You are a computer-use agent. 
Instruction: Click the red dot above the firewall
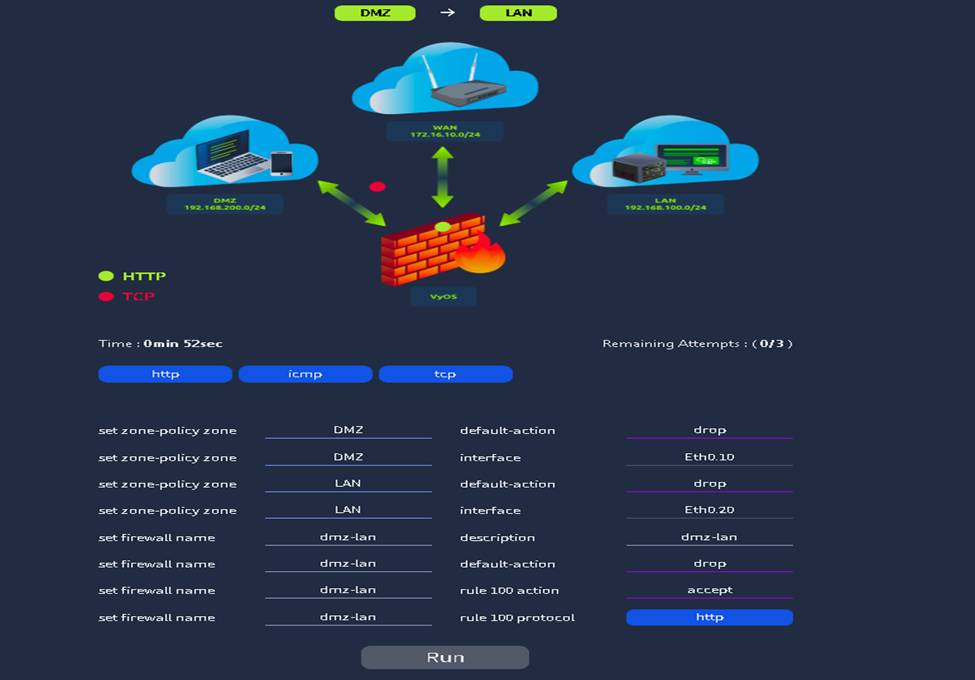pyautogui.click(x=378, y=186)
